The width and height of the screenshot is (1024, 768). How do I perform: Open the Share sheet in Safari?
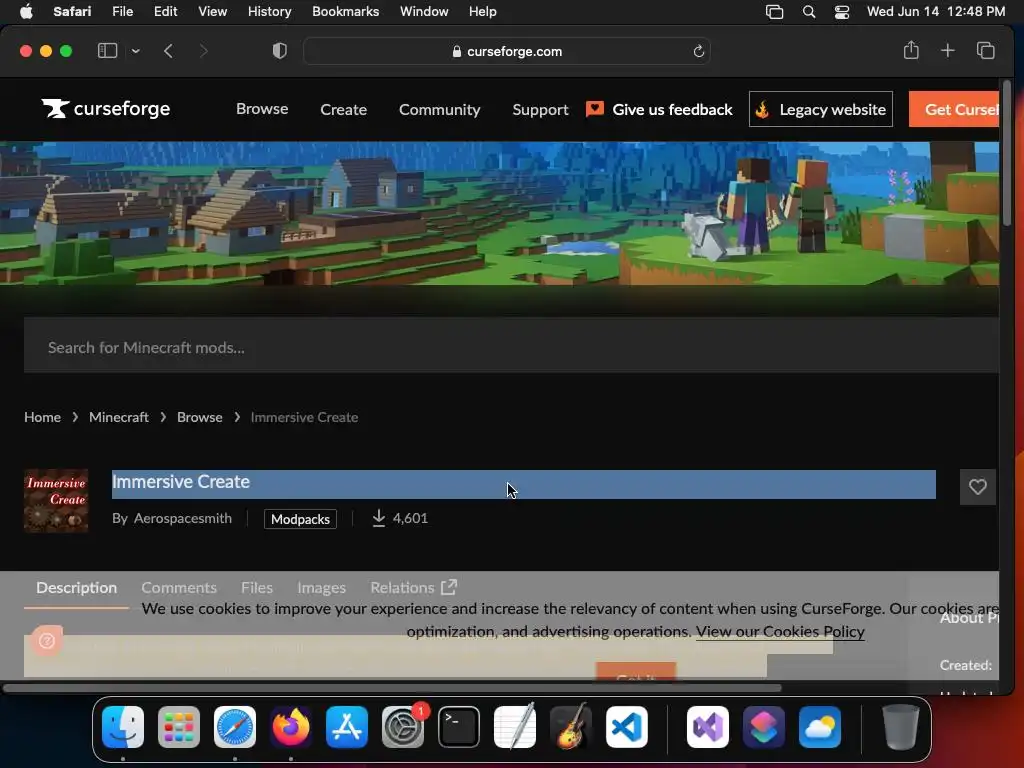click(911, 50)
